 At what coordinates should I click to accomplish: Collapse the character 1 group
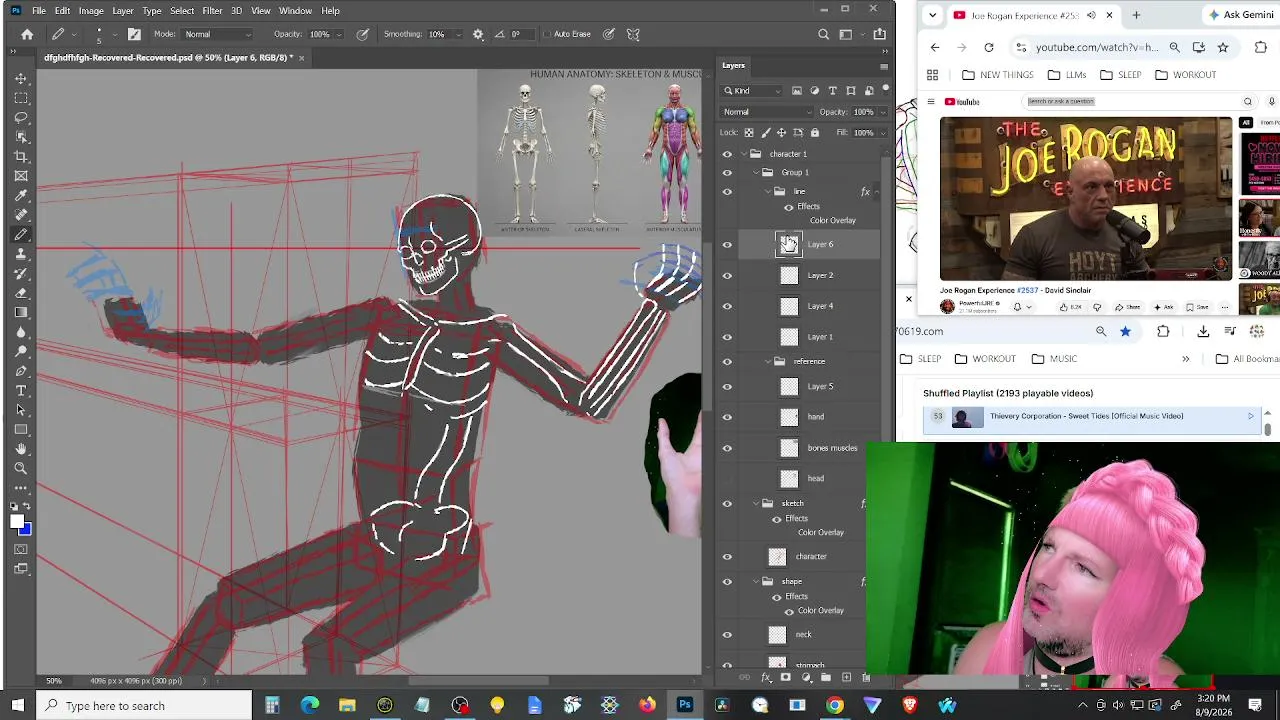click(743, 154)
